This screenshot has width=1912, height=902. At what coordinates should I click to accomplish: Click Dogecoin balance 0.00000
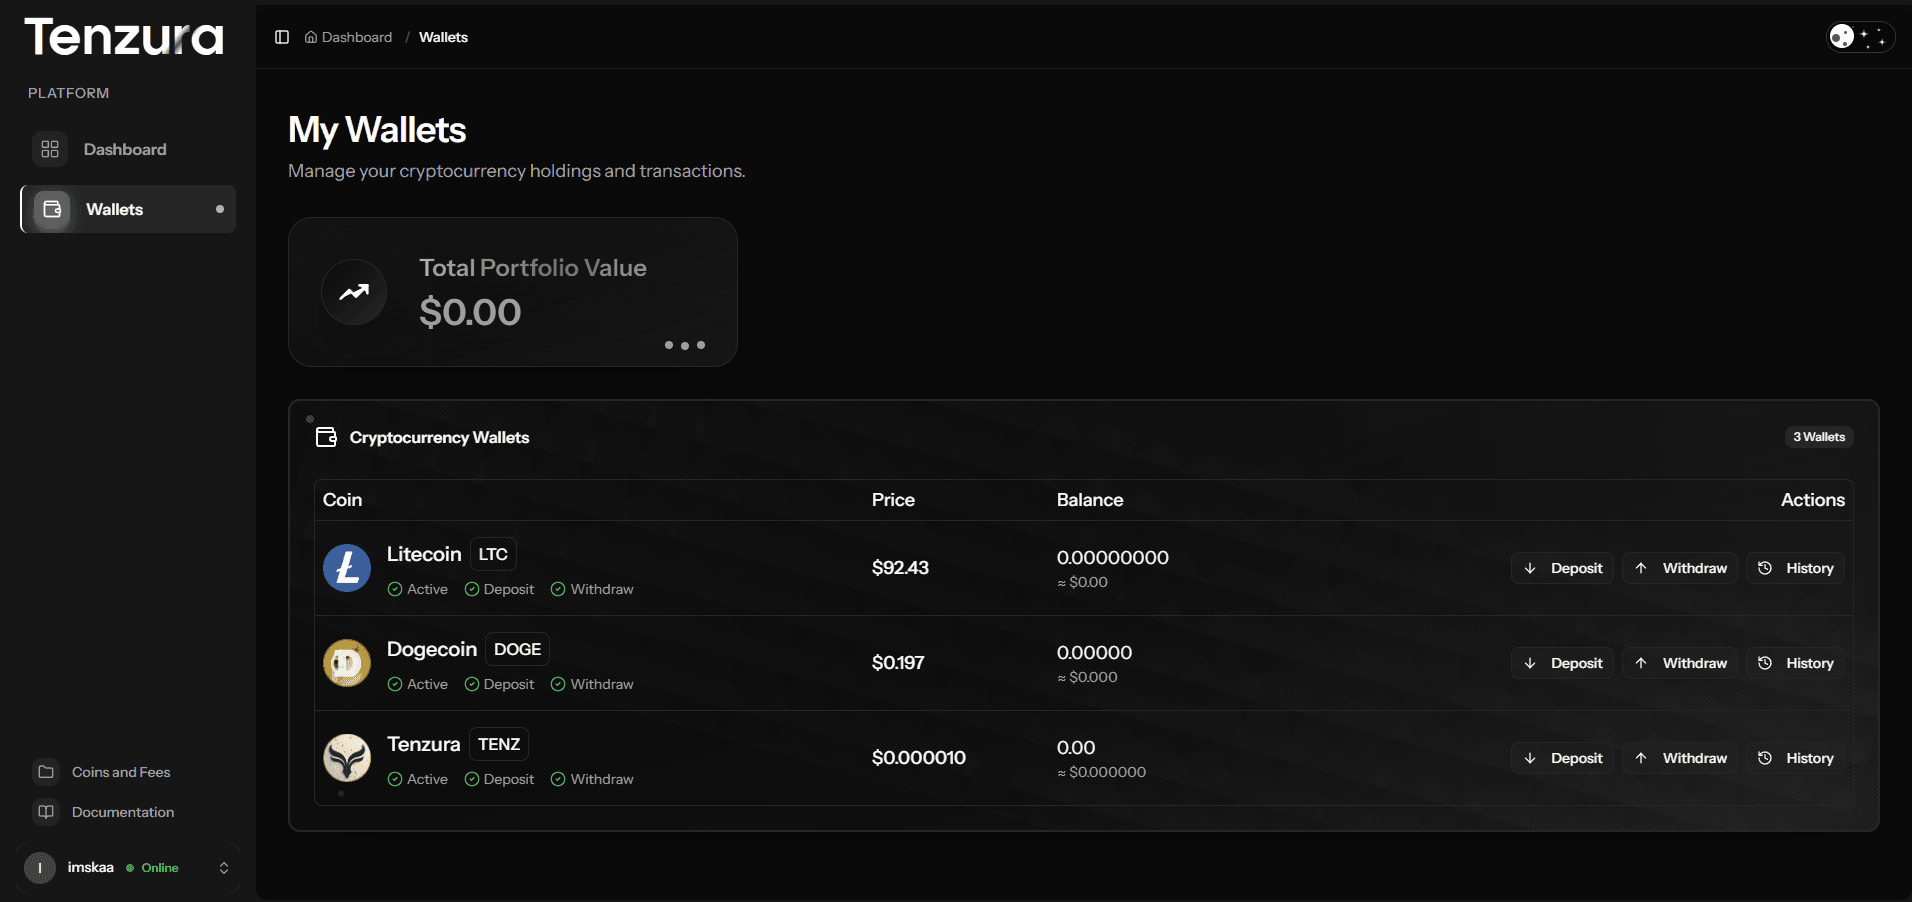pos(1095,653)
